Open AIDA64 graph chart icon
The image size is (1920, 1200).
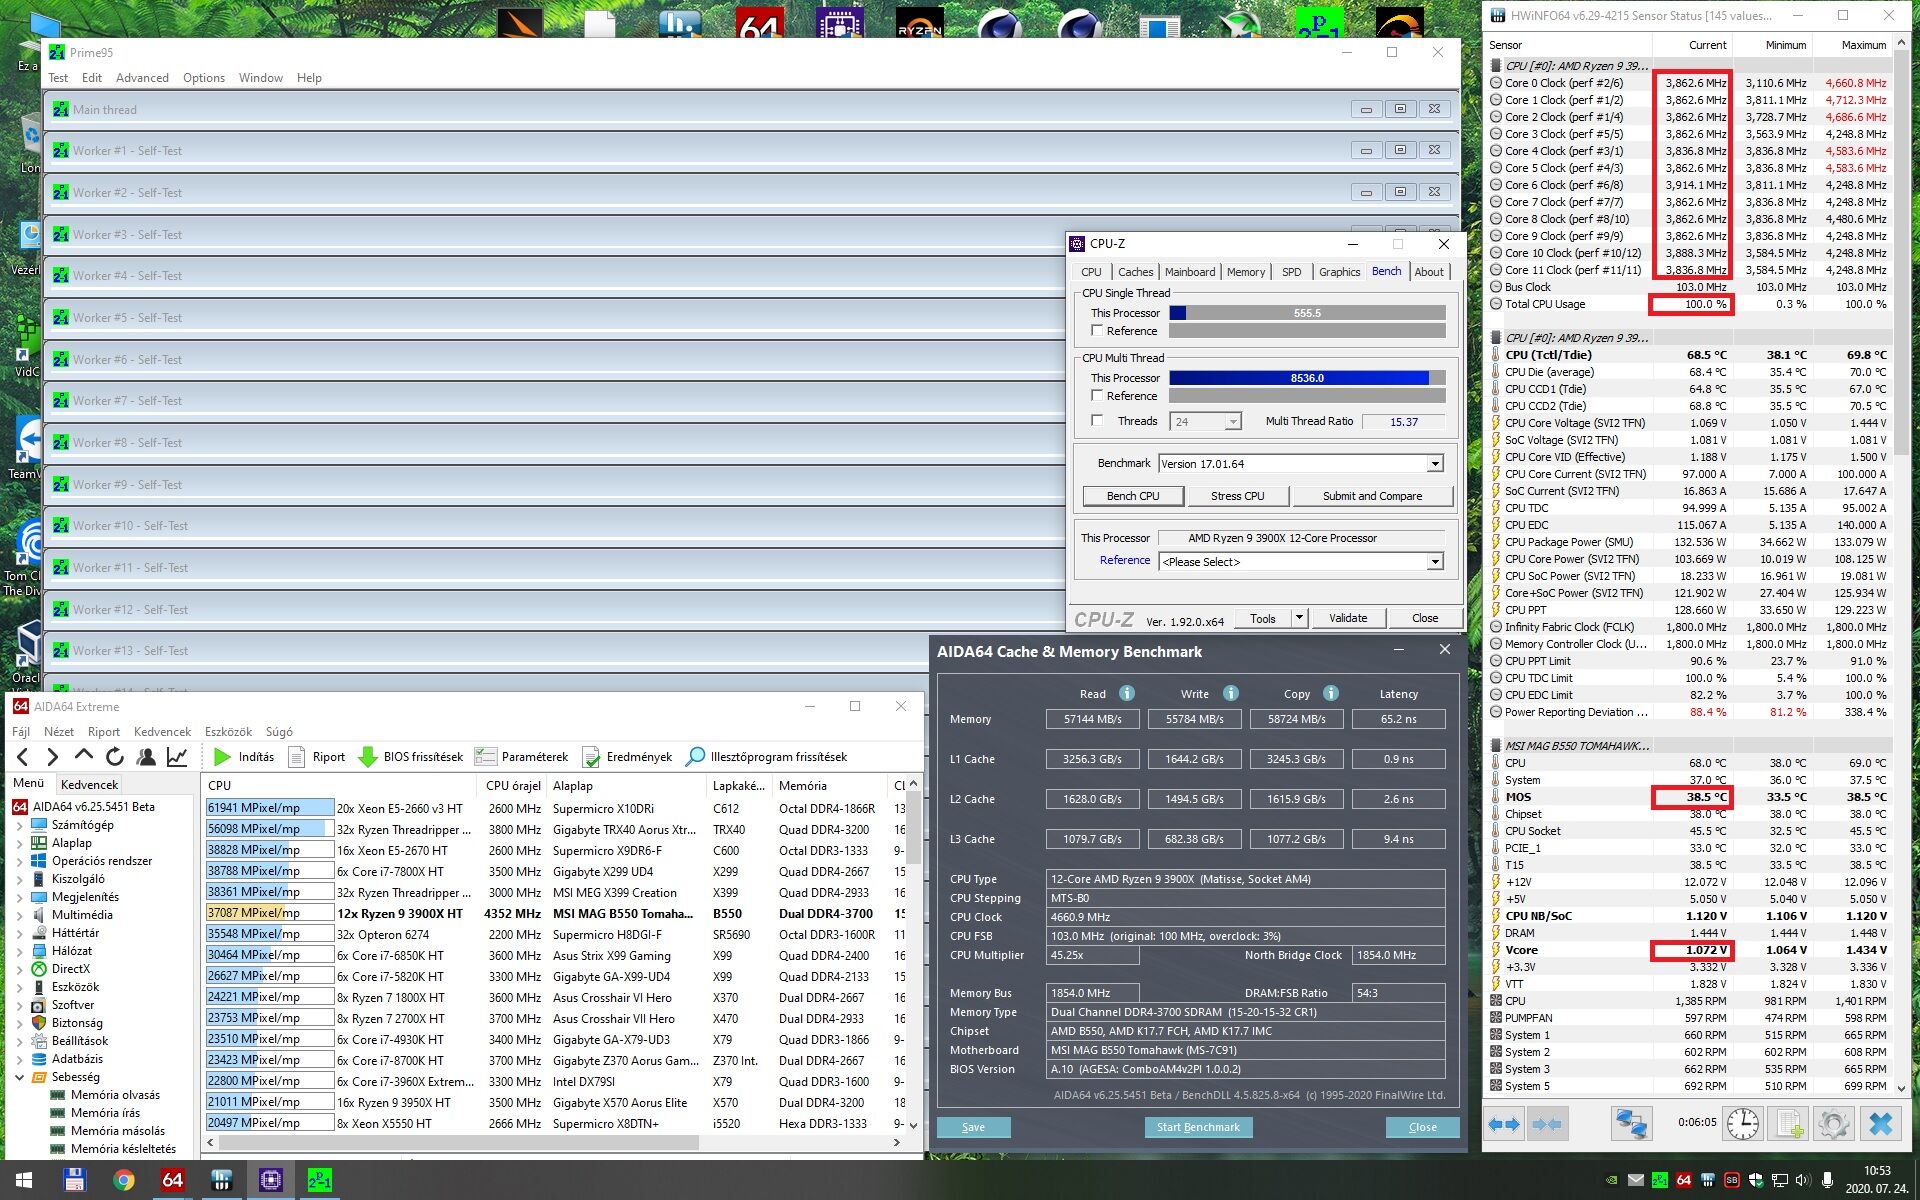click(x=177, y=757)
